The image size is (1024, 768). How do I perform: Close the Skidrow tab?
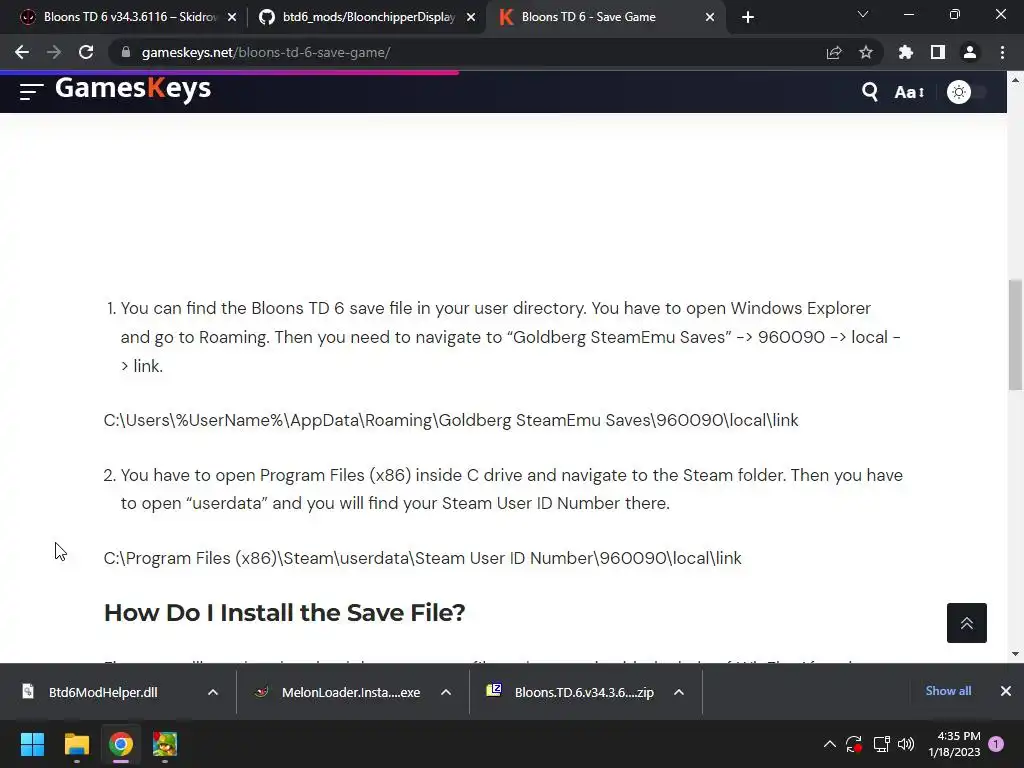tap(232, 17)
